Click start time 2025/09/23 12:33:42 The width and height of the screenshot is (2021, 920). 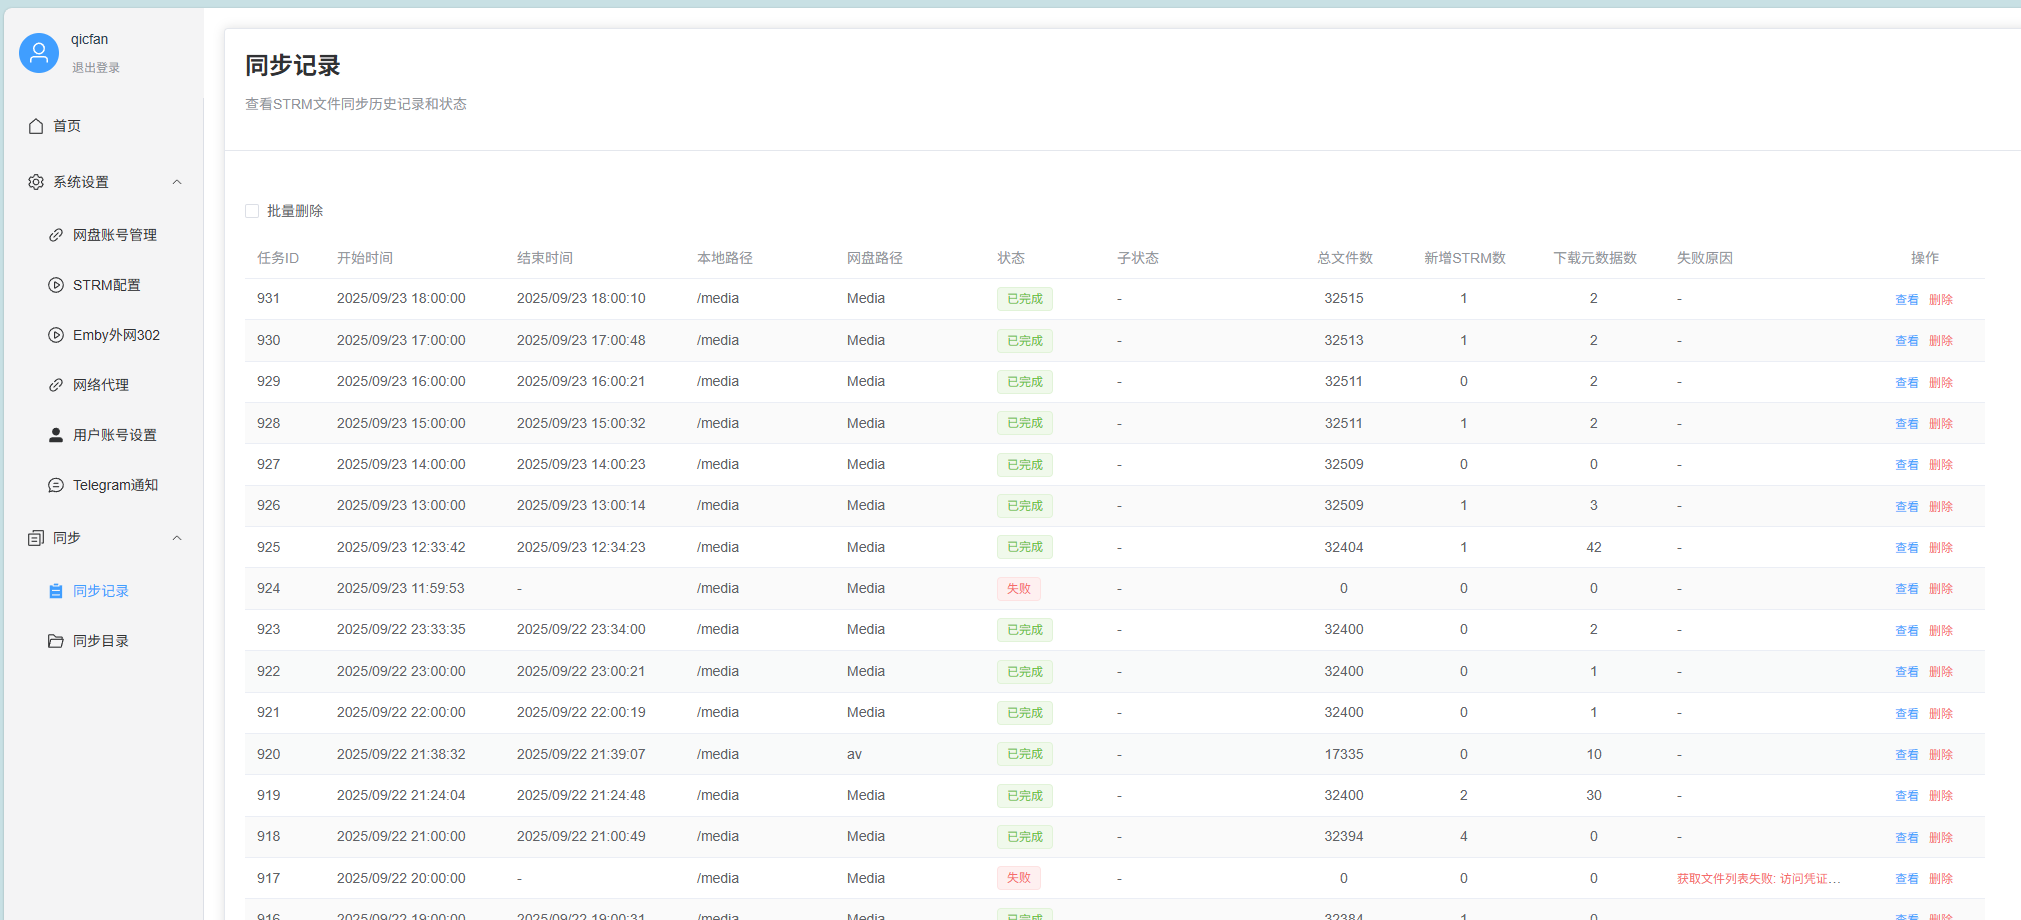click(401, 547)
